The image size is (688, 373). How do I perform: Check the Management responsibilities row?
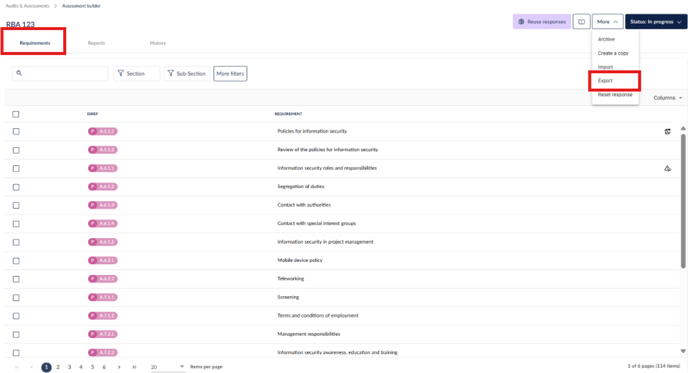16,334
